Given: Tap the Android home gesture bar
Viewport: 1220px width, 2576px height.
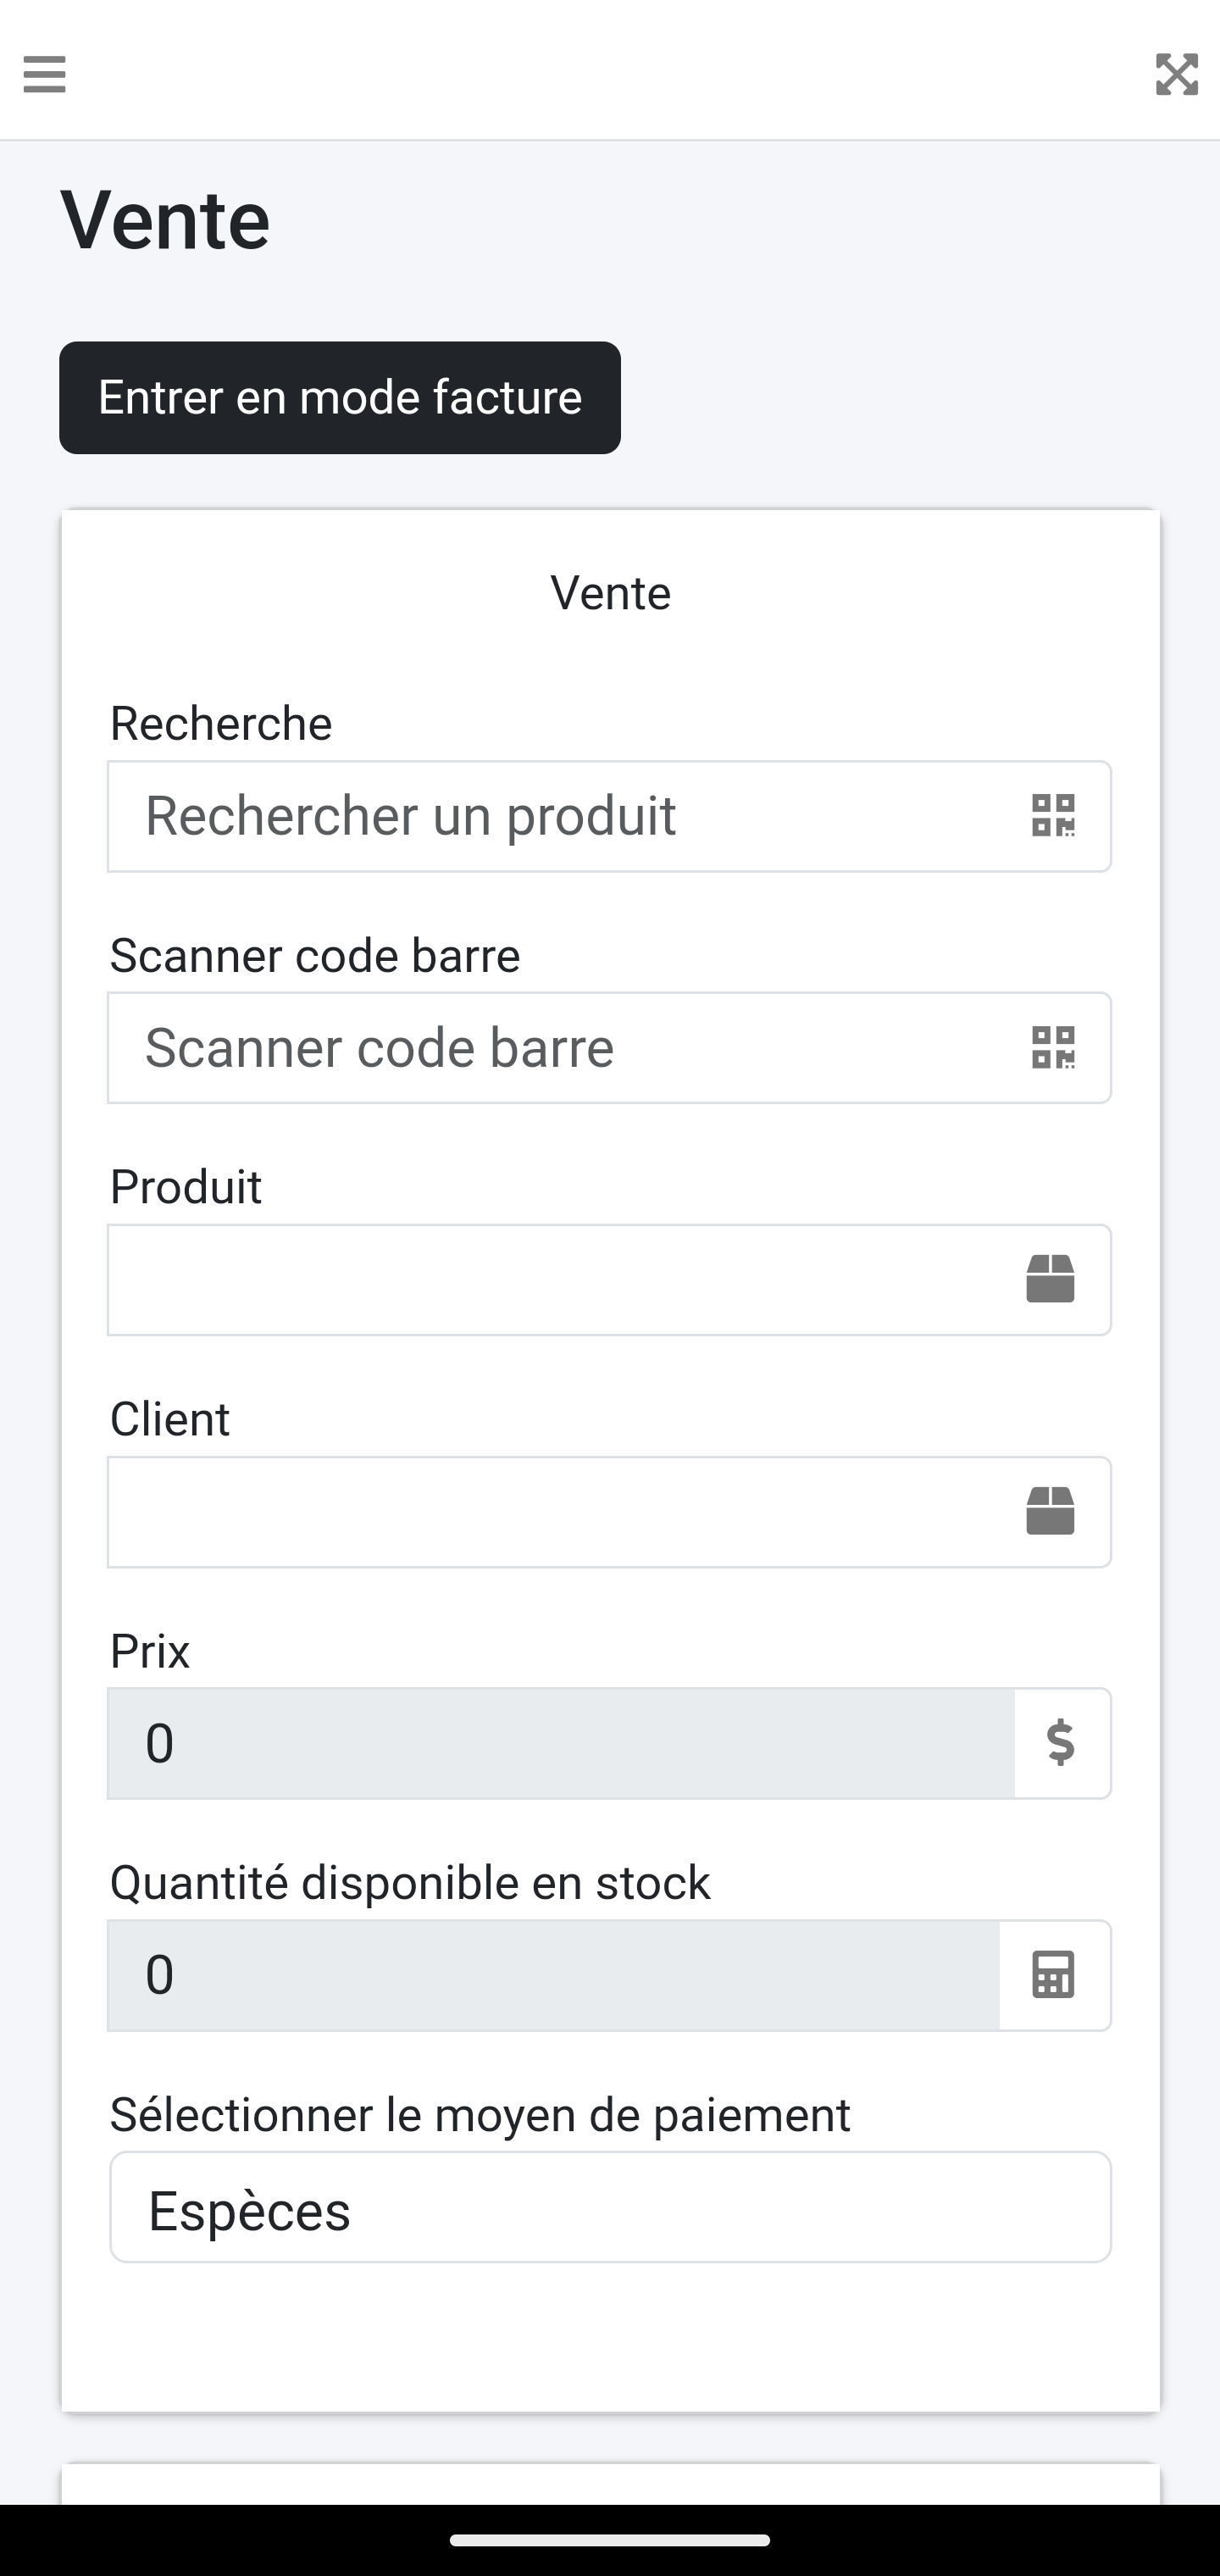Looking at the screenshot, I should click(x=610, y=2540).
